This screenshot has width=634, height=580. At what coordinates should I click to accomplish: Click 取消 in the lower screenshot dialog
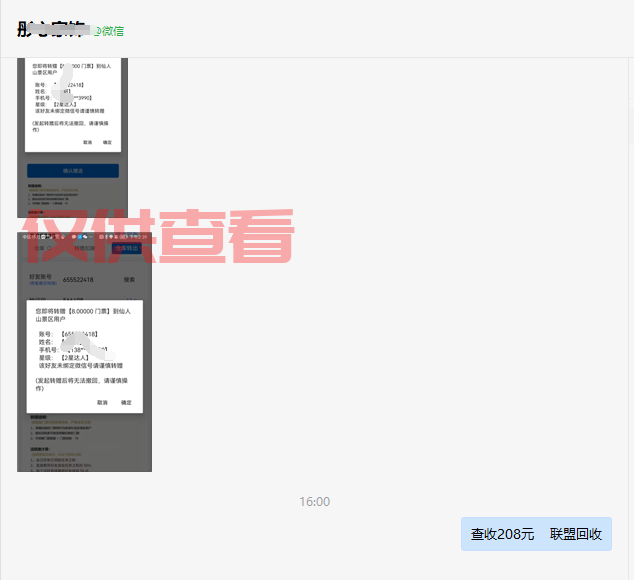102,402
